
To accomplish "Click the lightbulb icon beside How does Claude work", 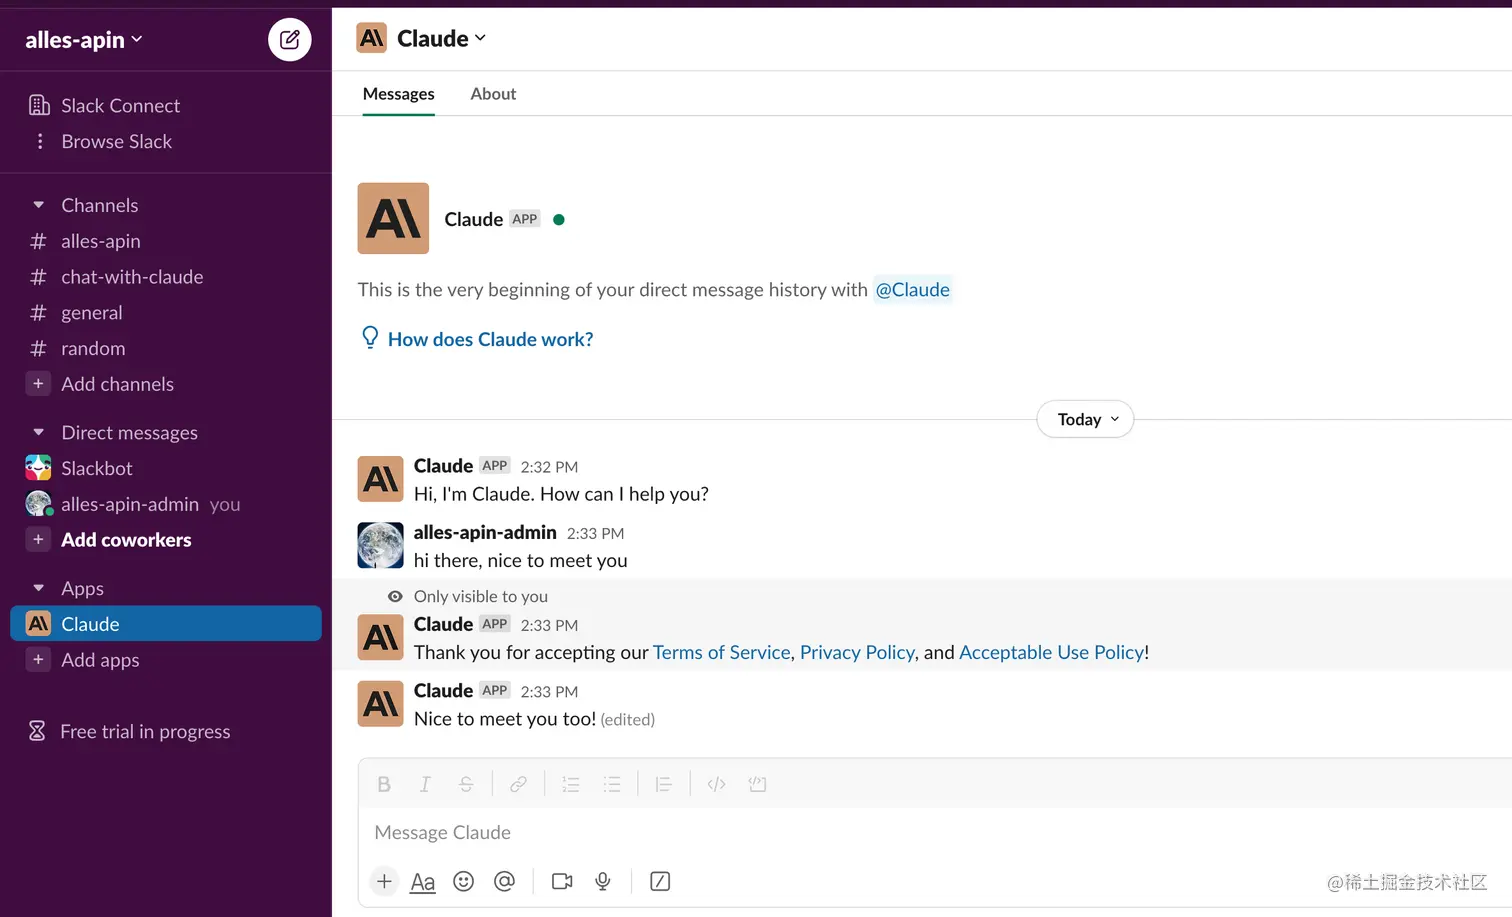I will tap(370, 337).
